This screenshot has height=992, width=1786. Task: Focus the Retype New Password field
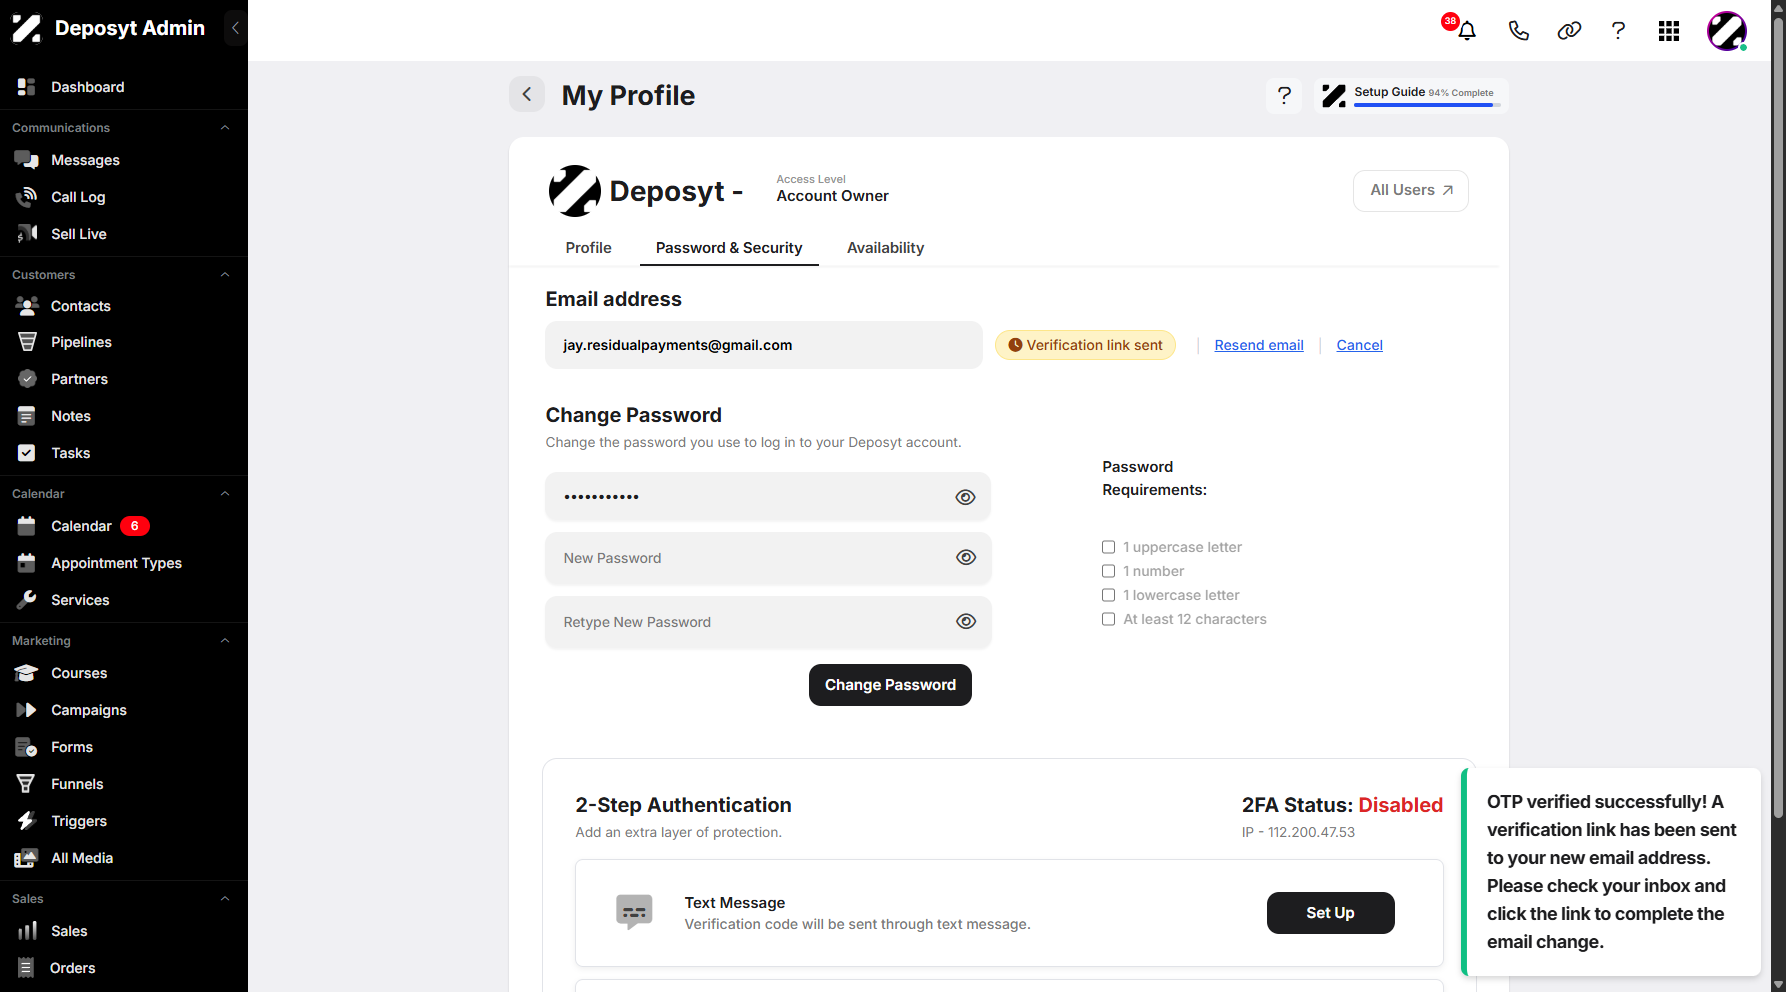click(x=768, y=622)
